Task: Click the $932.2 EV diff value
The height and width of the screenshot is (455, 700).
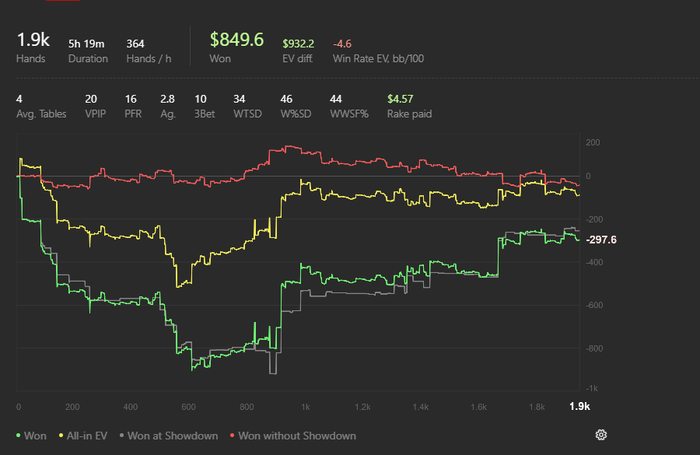Action: click(x=298, y=43)
